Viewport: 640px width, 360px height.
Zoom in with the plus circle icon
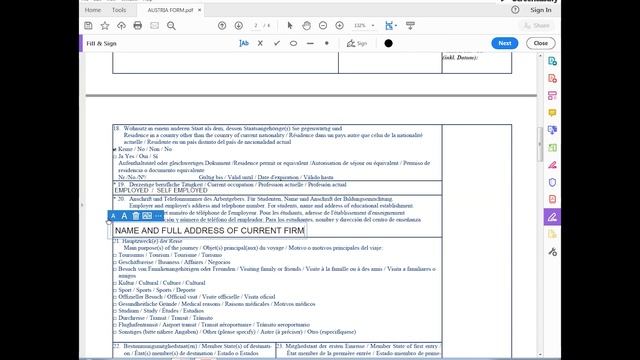pos(340,26)
